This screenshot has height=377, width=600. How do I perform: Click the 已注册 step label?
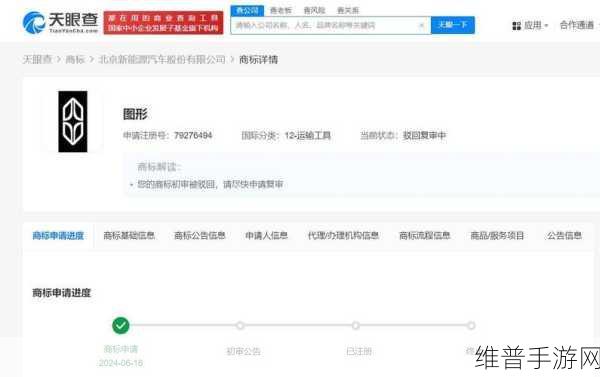pyautogui.click(x=359, y=351)
